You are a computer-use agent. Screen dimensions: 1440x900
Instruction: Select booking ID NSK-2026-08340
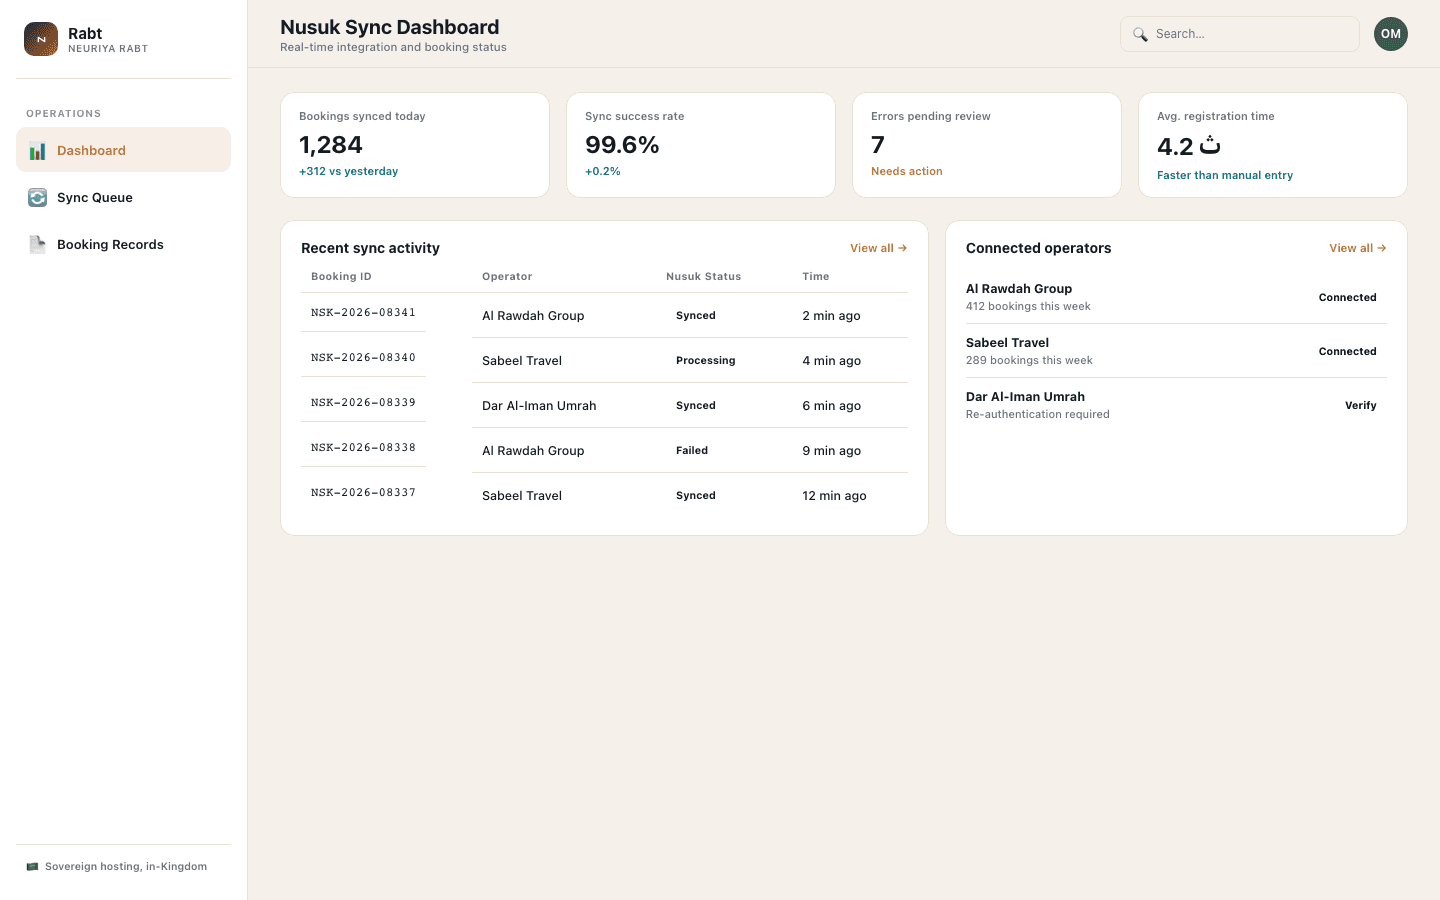(x=363, y=357)
